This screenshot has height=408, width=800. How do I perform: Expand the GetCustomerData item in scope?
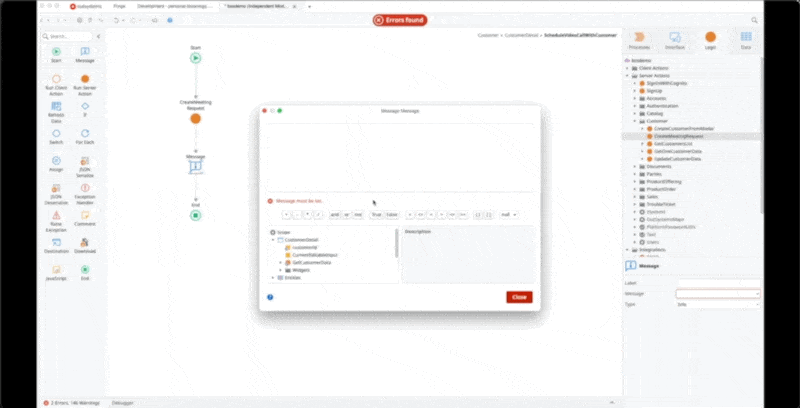tap(280, 262)
